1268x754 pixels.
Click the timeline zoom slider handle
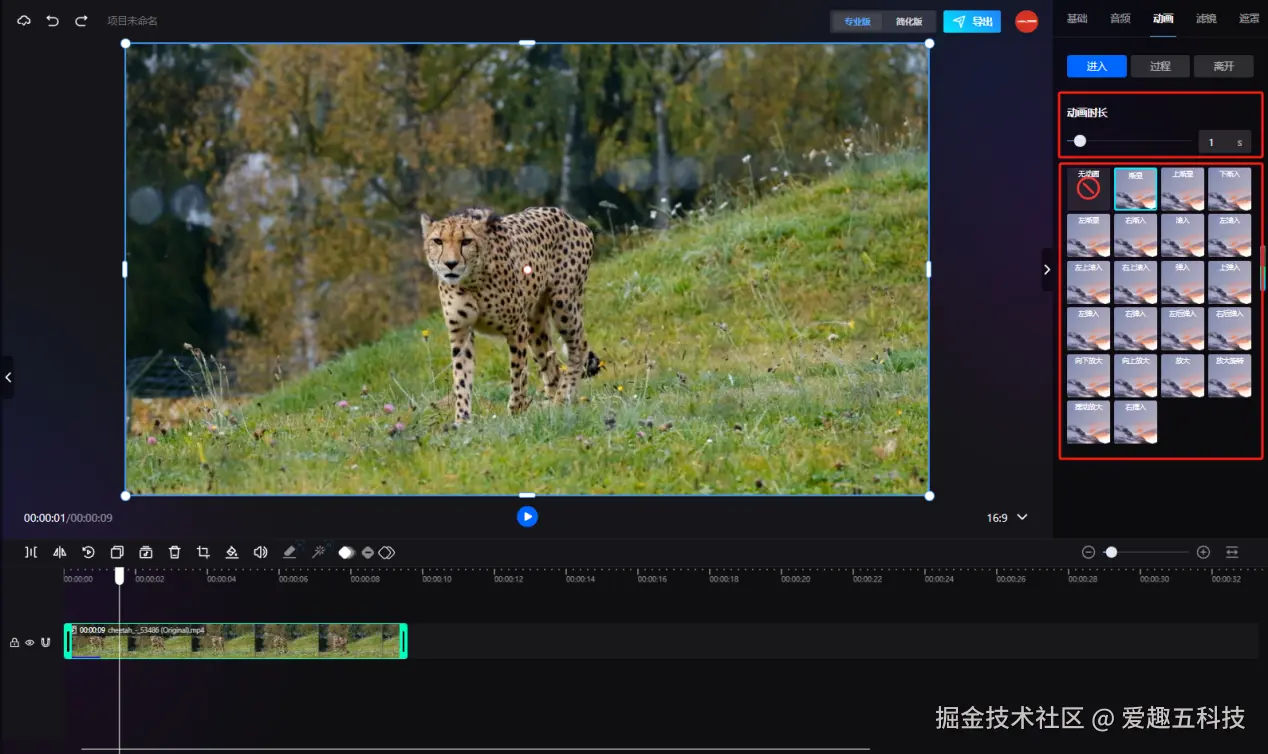click(x=1111, y=552)
